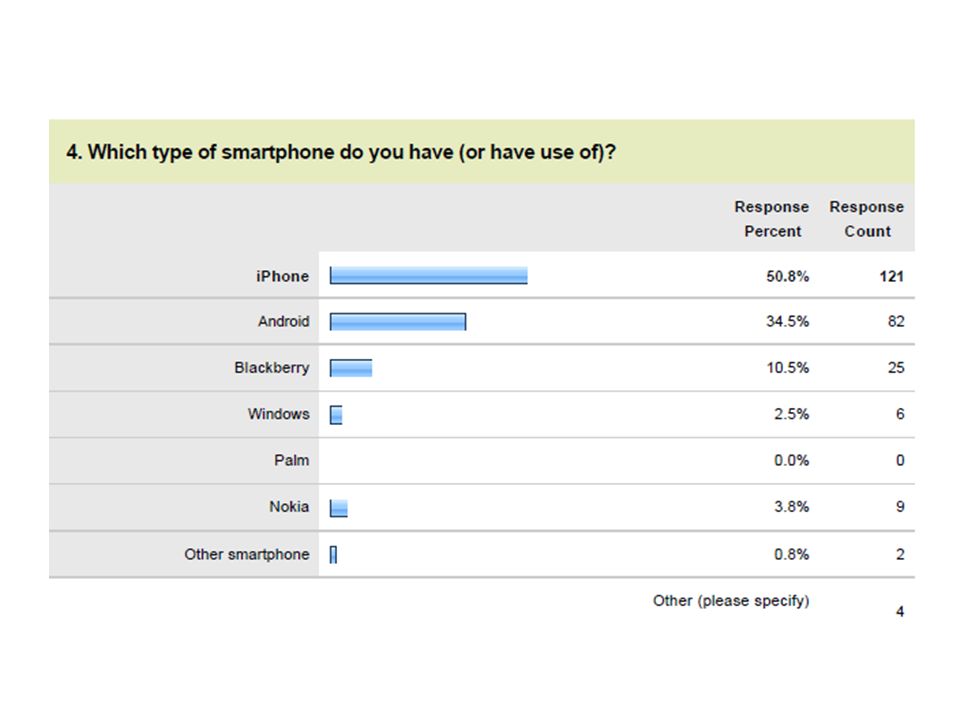Click the question 4 title text
Image resolution: width=960 pixels, height=720 pixels.
click(x=341, y=152)
